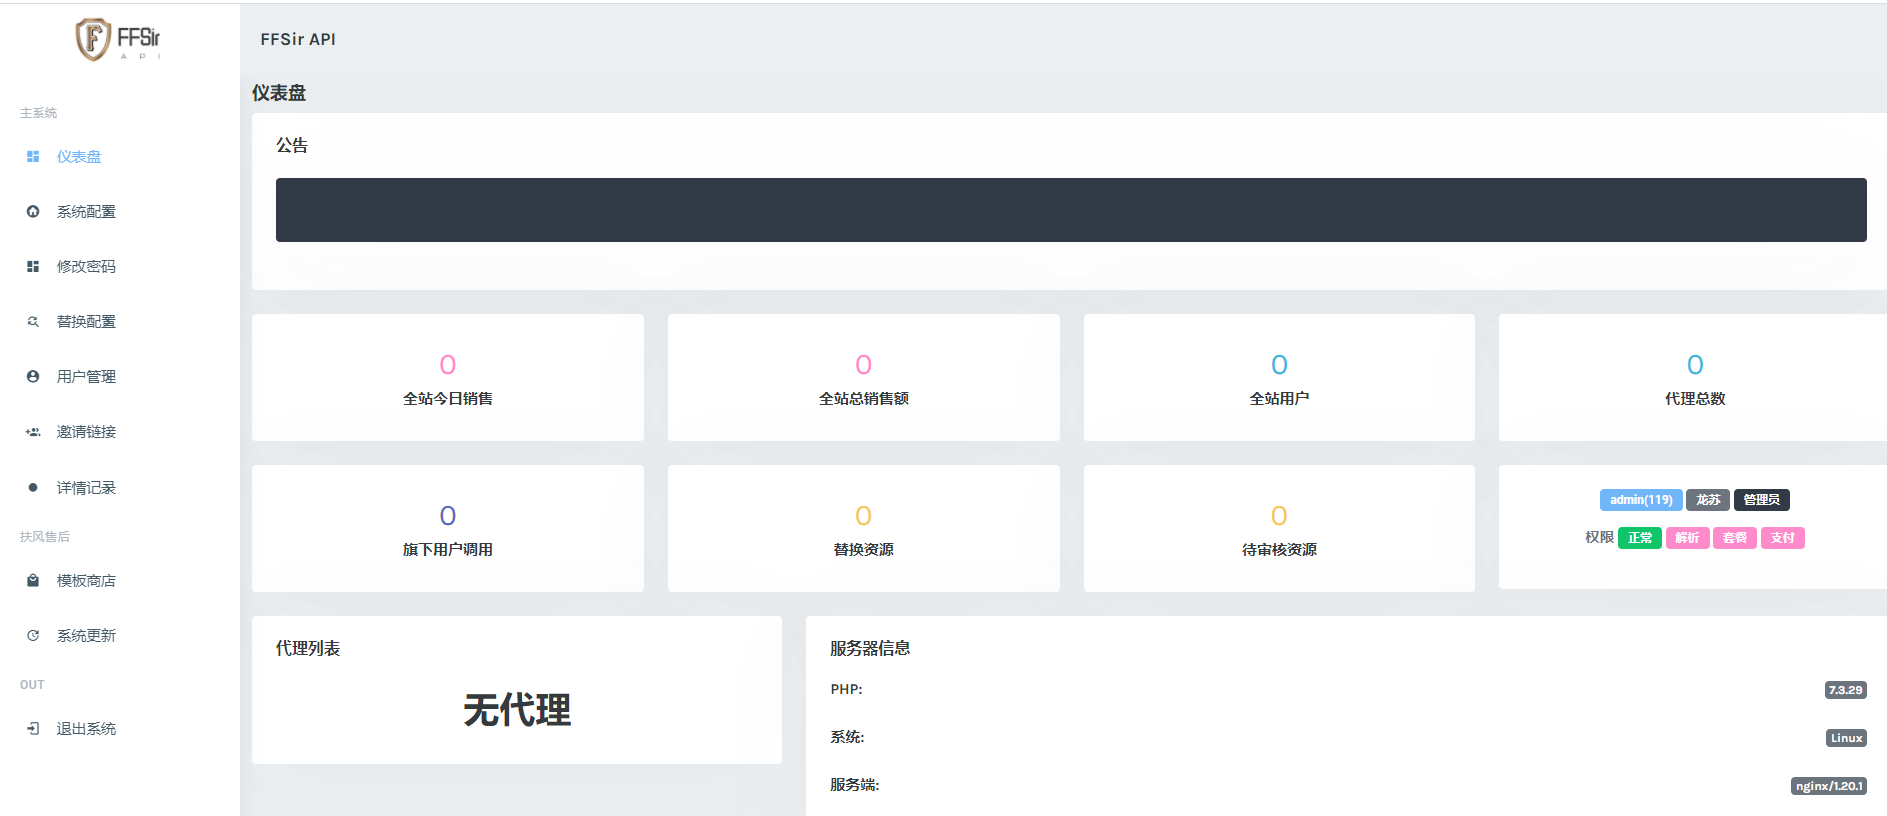Click the 待审核资源 count card

[1278, 529]
